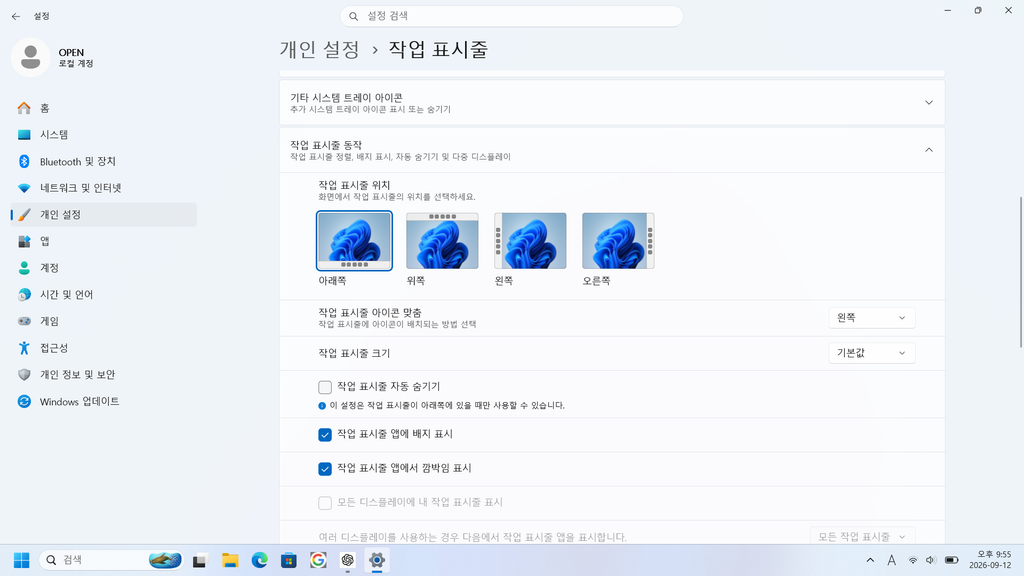
Task: Open the Windows Start menu
Action: click(22, 560)
